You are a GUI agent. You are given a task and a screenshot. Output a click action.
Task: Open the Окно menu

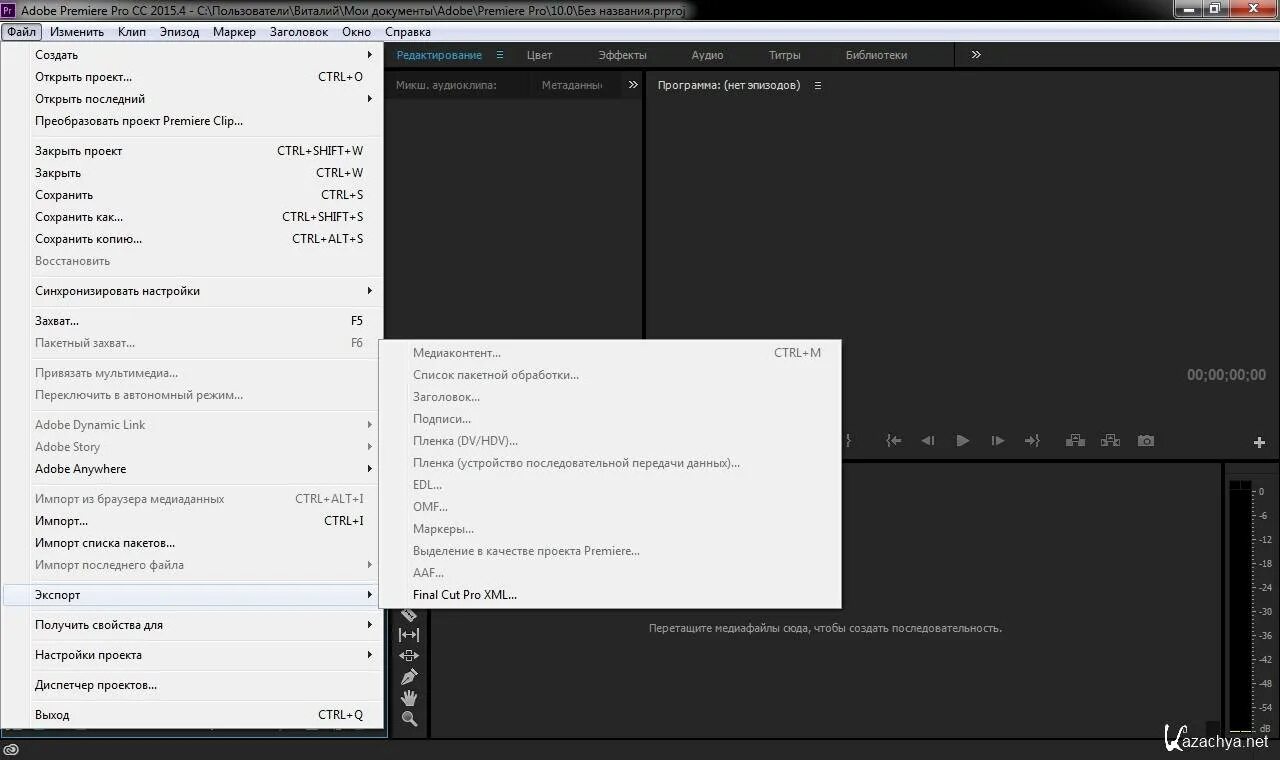click(356, 32)
